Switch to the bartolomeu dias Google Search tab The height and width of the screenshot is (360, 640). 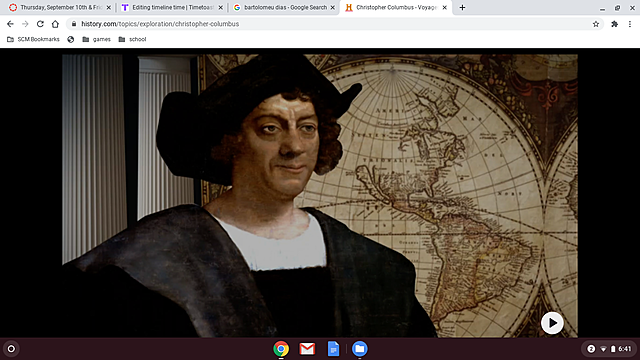(284, 7)
